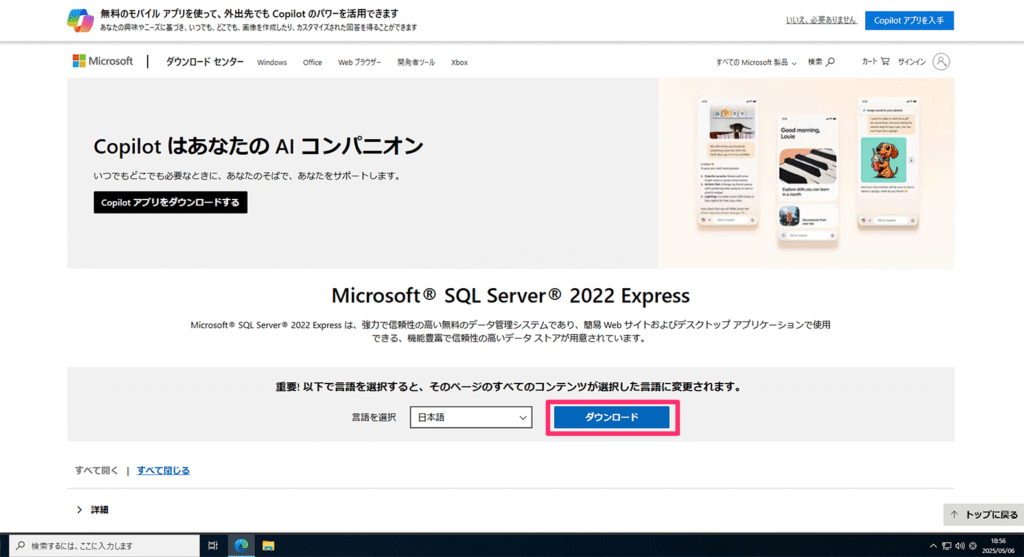Open the Web ブラウザー menu item

359,63
